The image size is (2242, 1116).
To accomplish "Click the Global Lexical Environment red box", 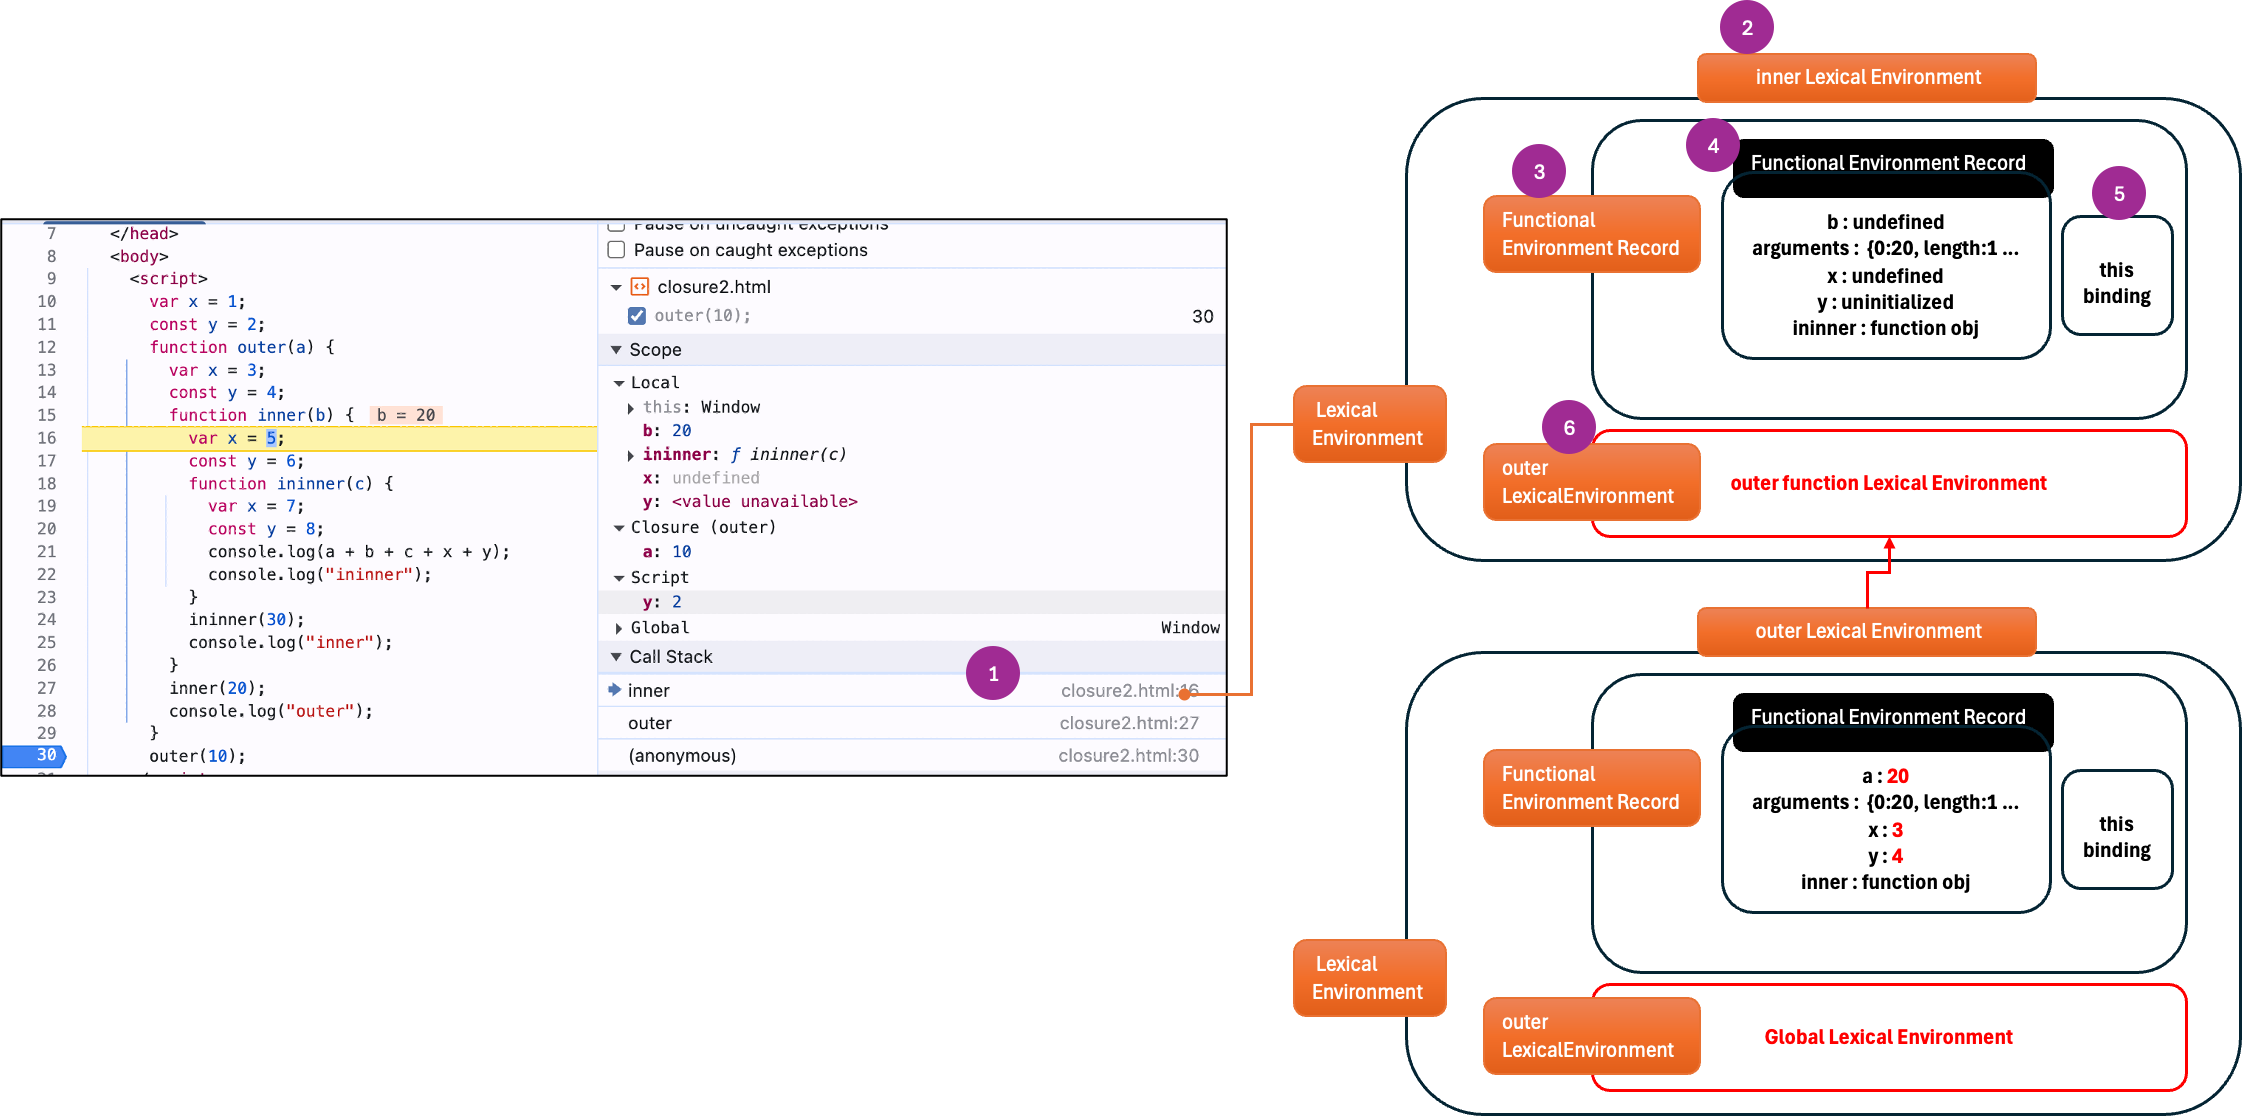I will point(1888,1037).
